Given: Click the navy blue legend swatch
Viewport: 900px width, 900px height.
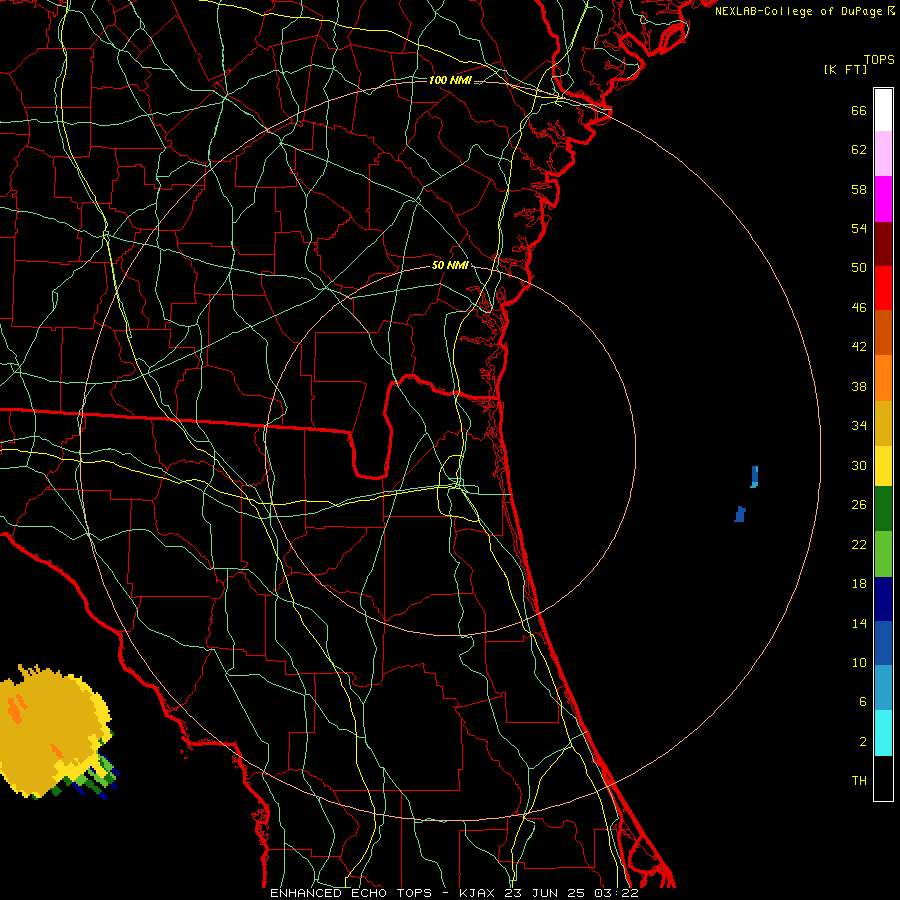Looking at the screenshot, I should [883, 599].
